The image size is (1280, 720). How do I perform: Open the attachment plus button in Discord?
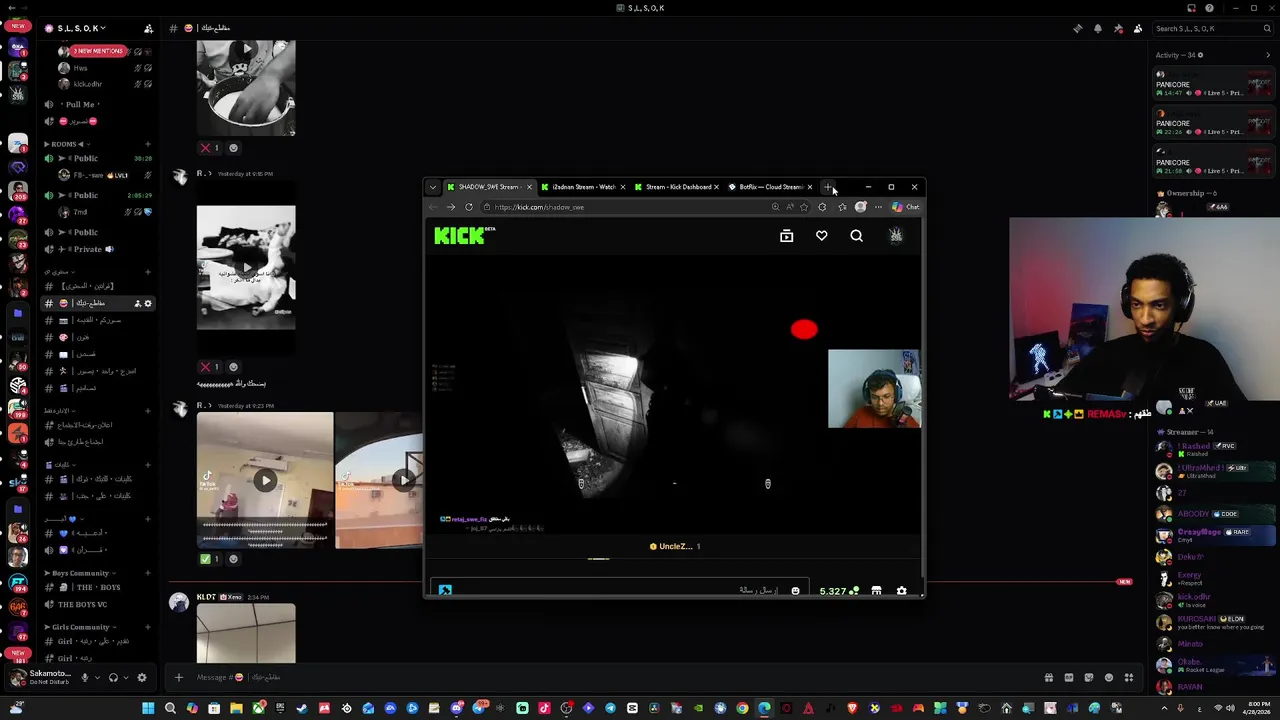(x=178, y=677)
